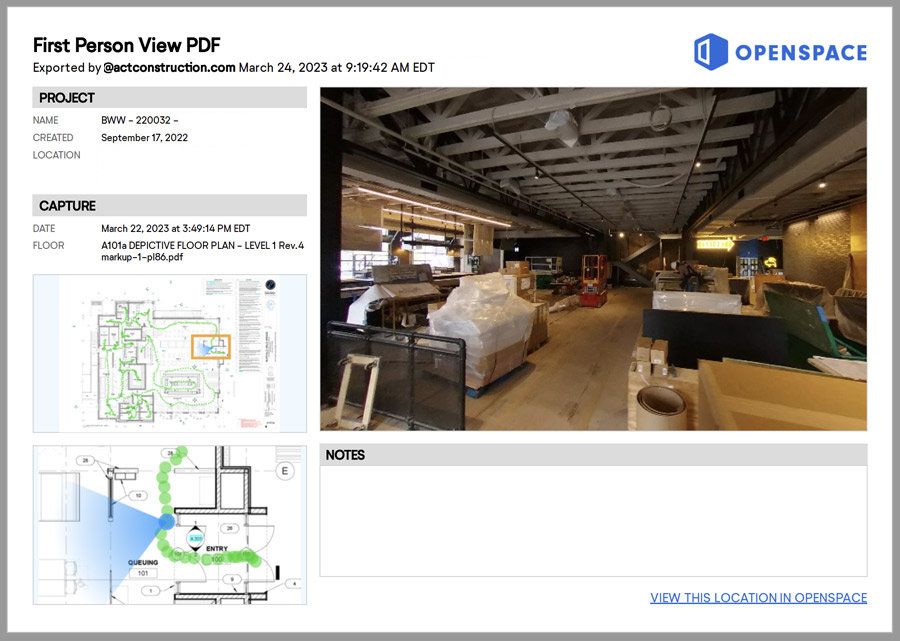Screen dimensions: 900x641
Task: Click the cyan elevation tag marker
Action: (197, 537)
